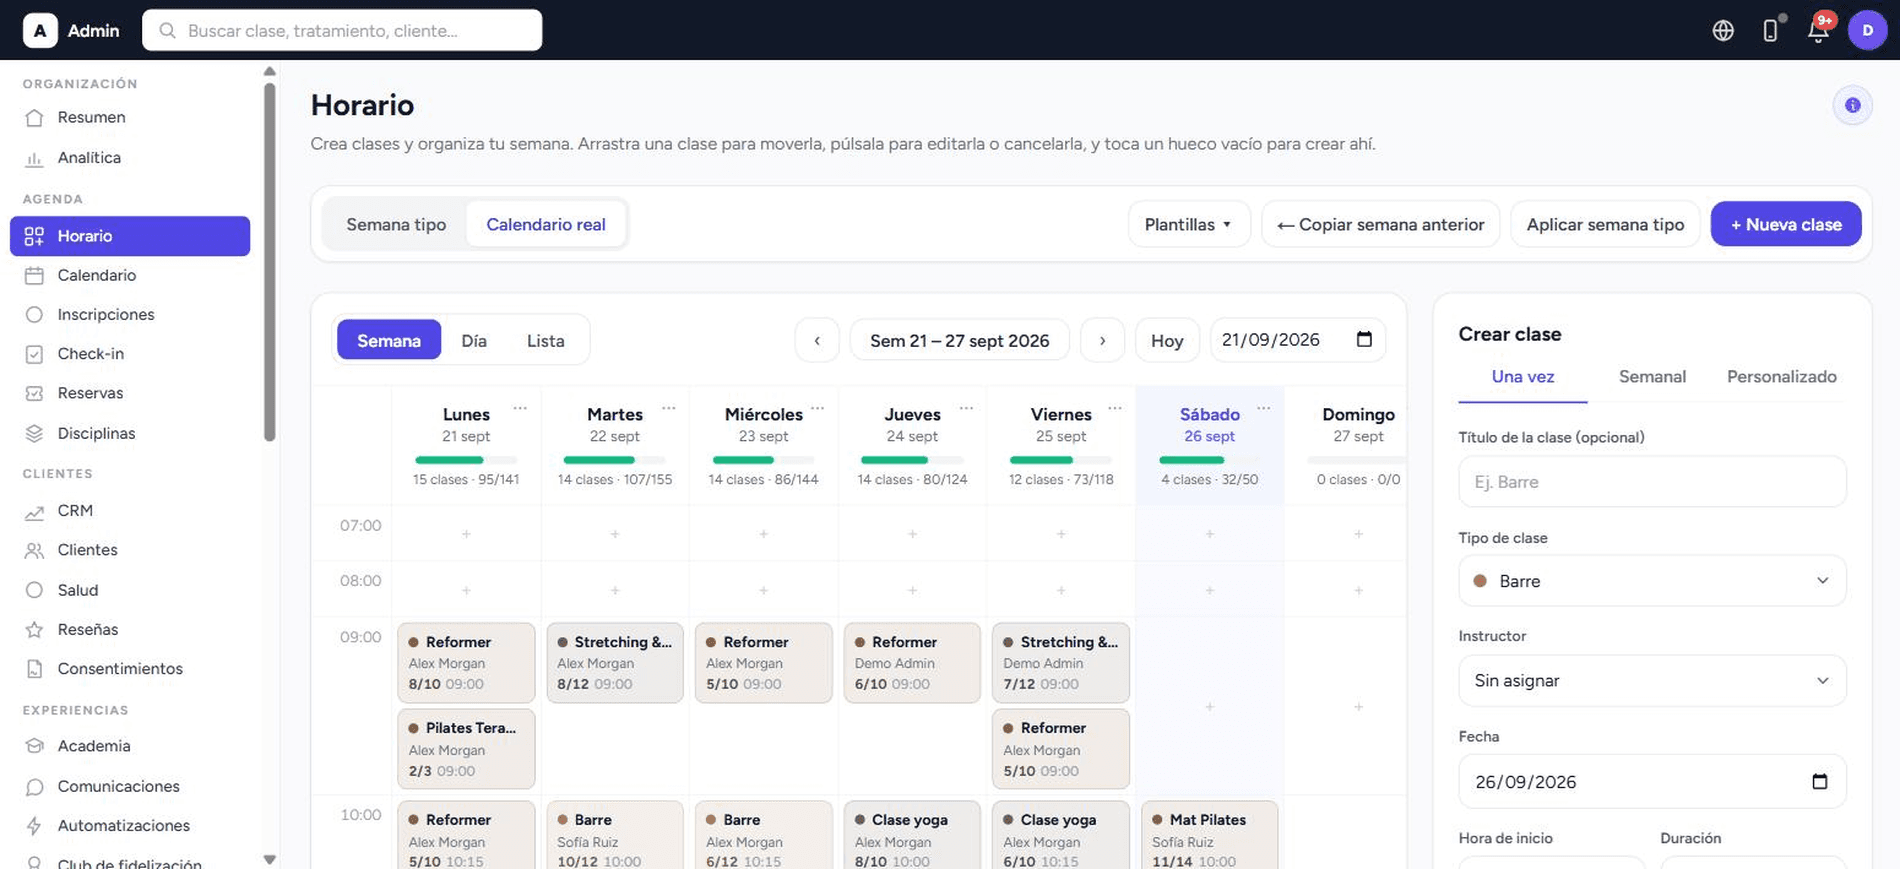Jump to today with Hoy
The width and height of the screenshot is (1900, 869).
1167,340
